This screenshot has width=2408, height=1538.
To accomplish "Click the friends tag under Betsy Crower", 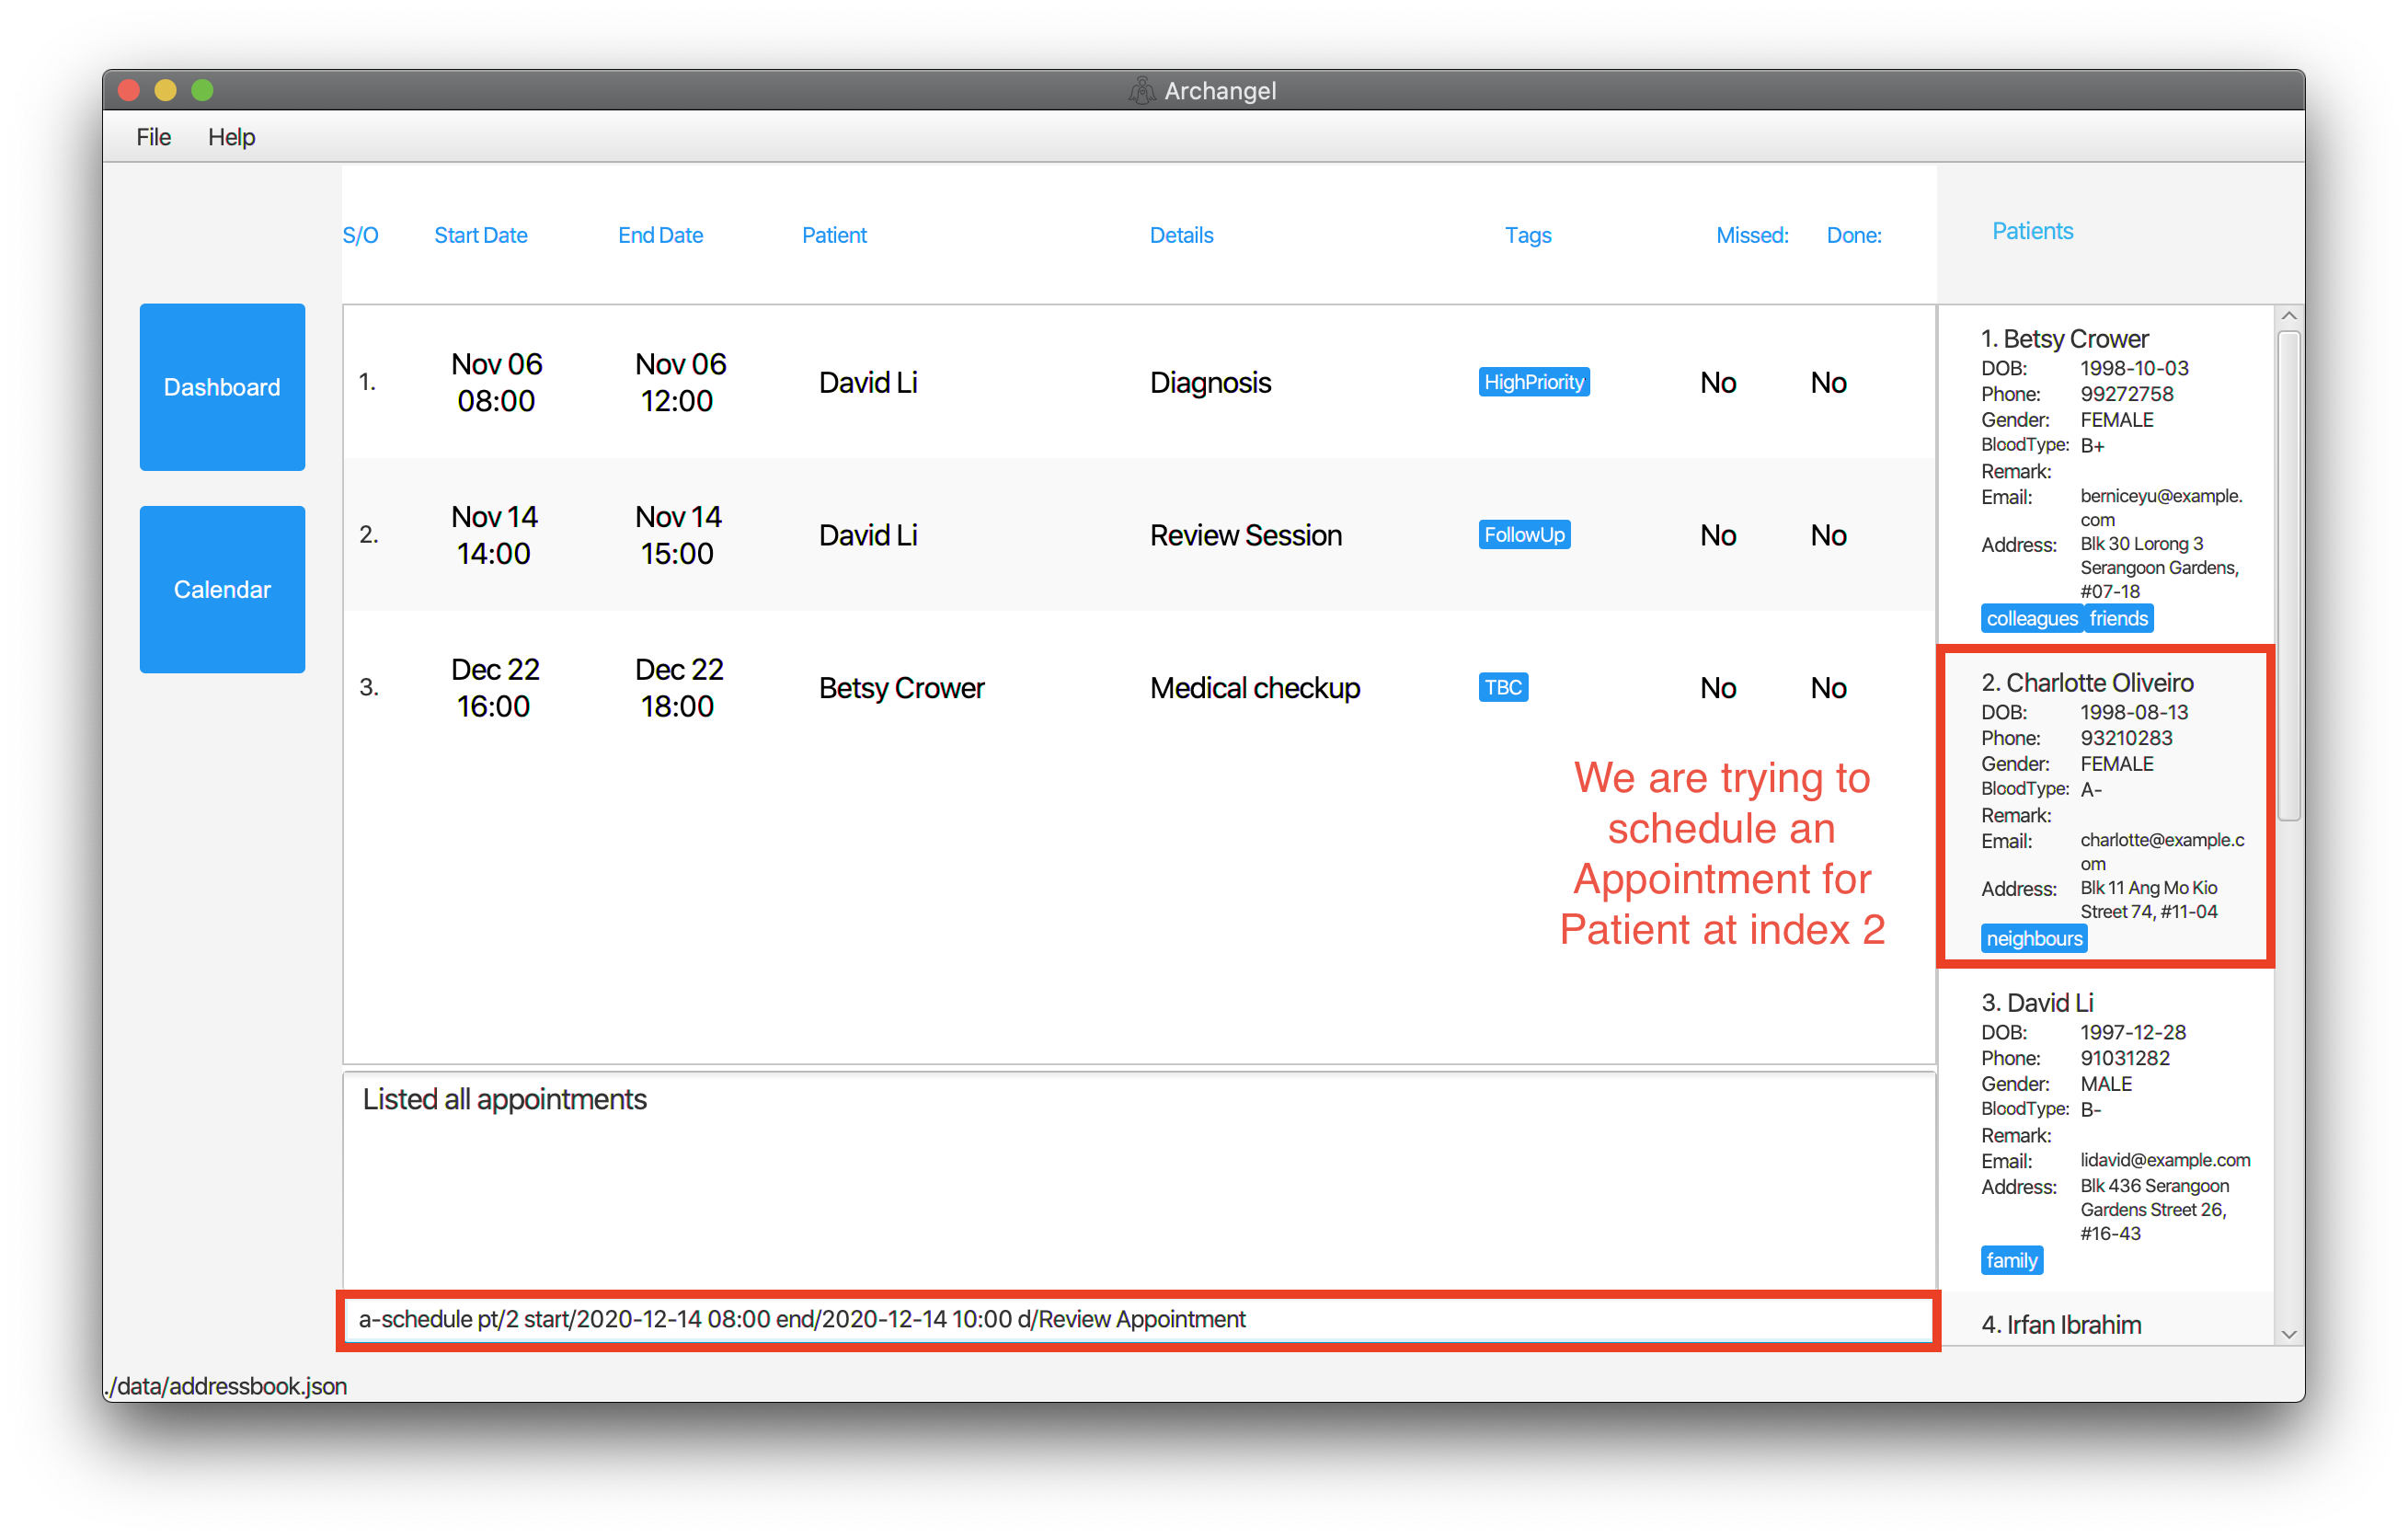I will tap(2118, 619).
